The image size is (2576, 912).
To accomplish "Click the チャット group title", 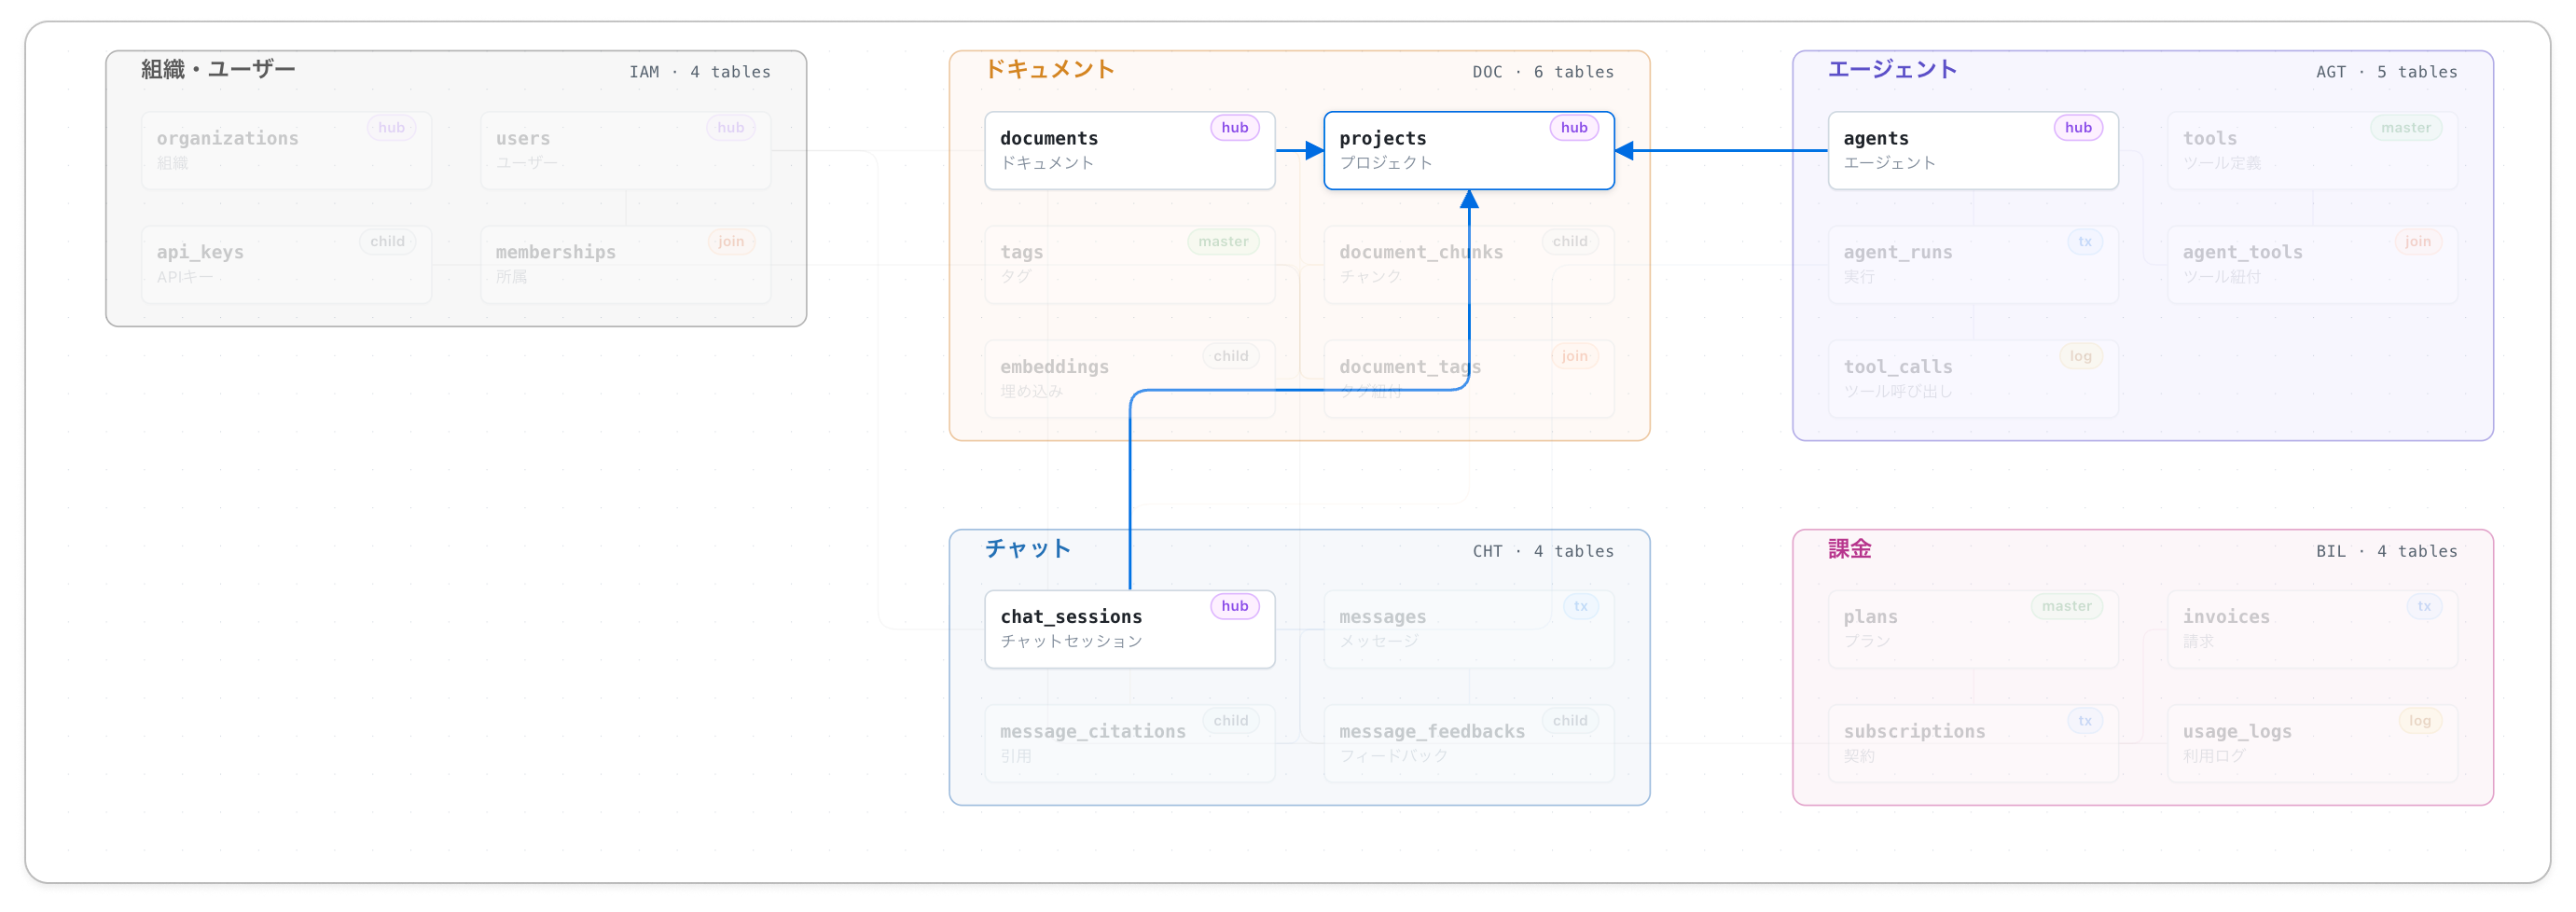I will [x=1028, y=548].
